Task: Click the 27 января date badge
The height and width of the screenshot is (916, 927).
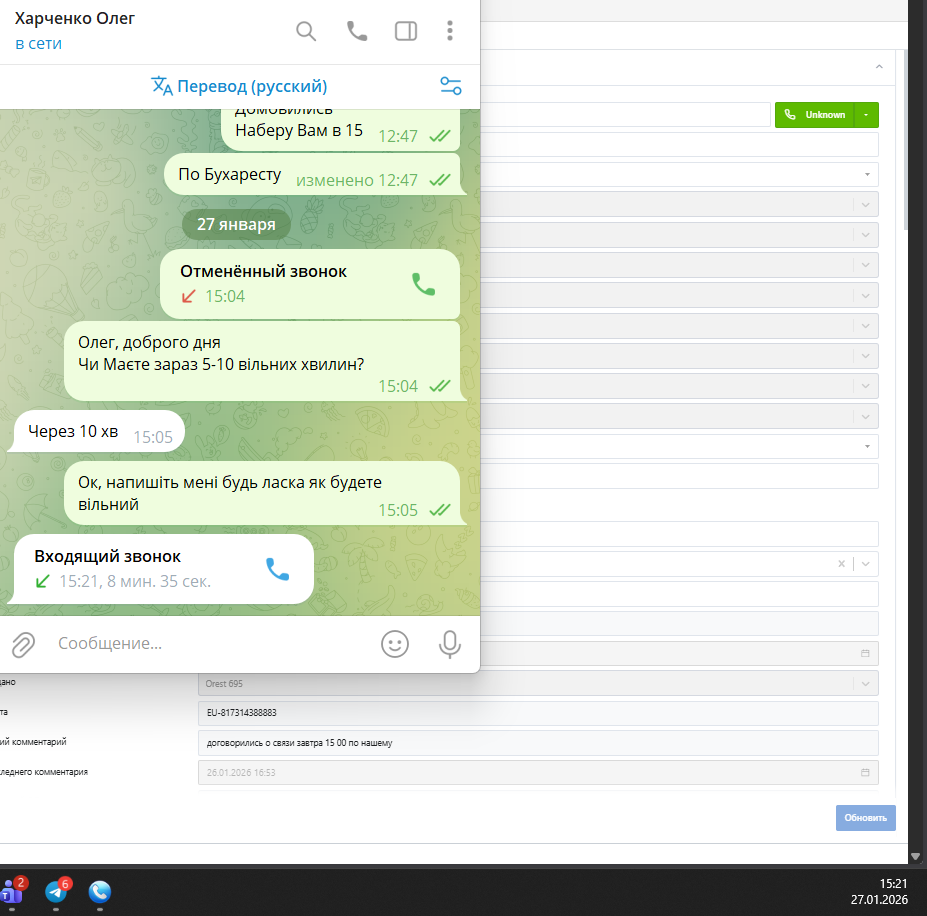Action: pos(236,225)
